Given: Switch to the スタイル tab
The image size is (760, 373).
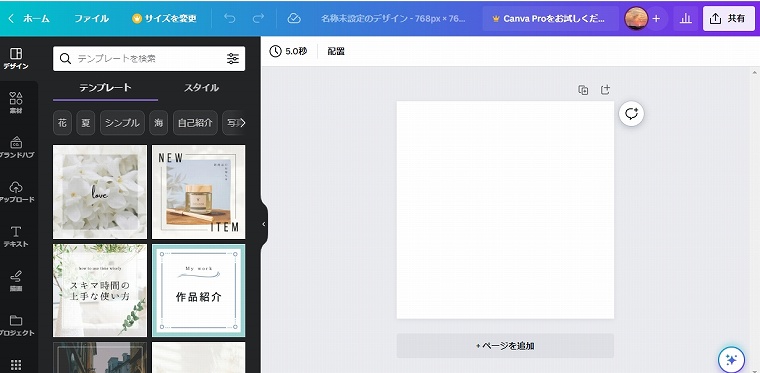Looking at the screenshot, I should tap(201, 88).
